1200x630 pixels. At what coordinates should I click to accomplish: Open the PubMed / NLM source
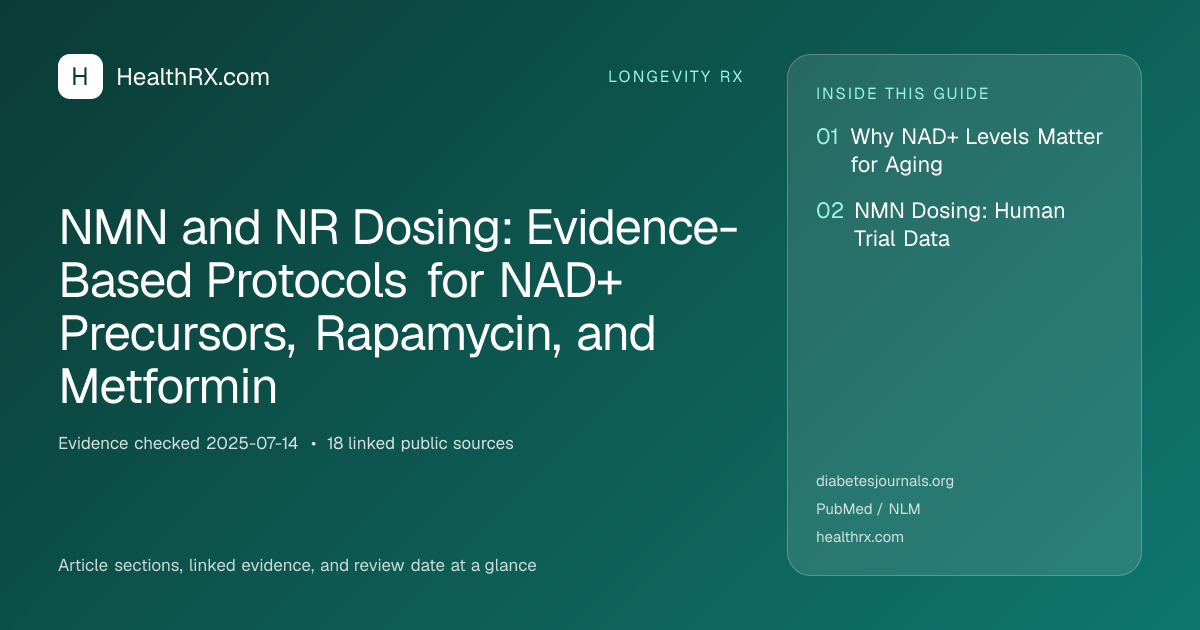[868, 509]
